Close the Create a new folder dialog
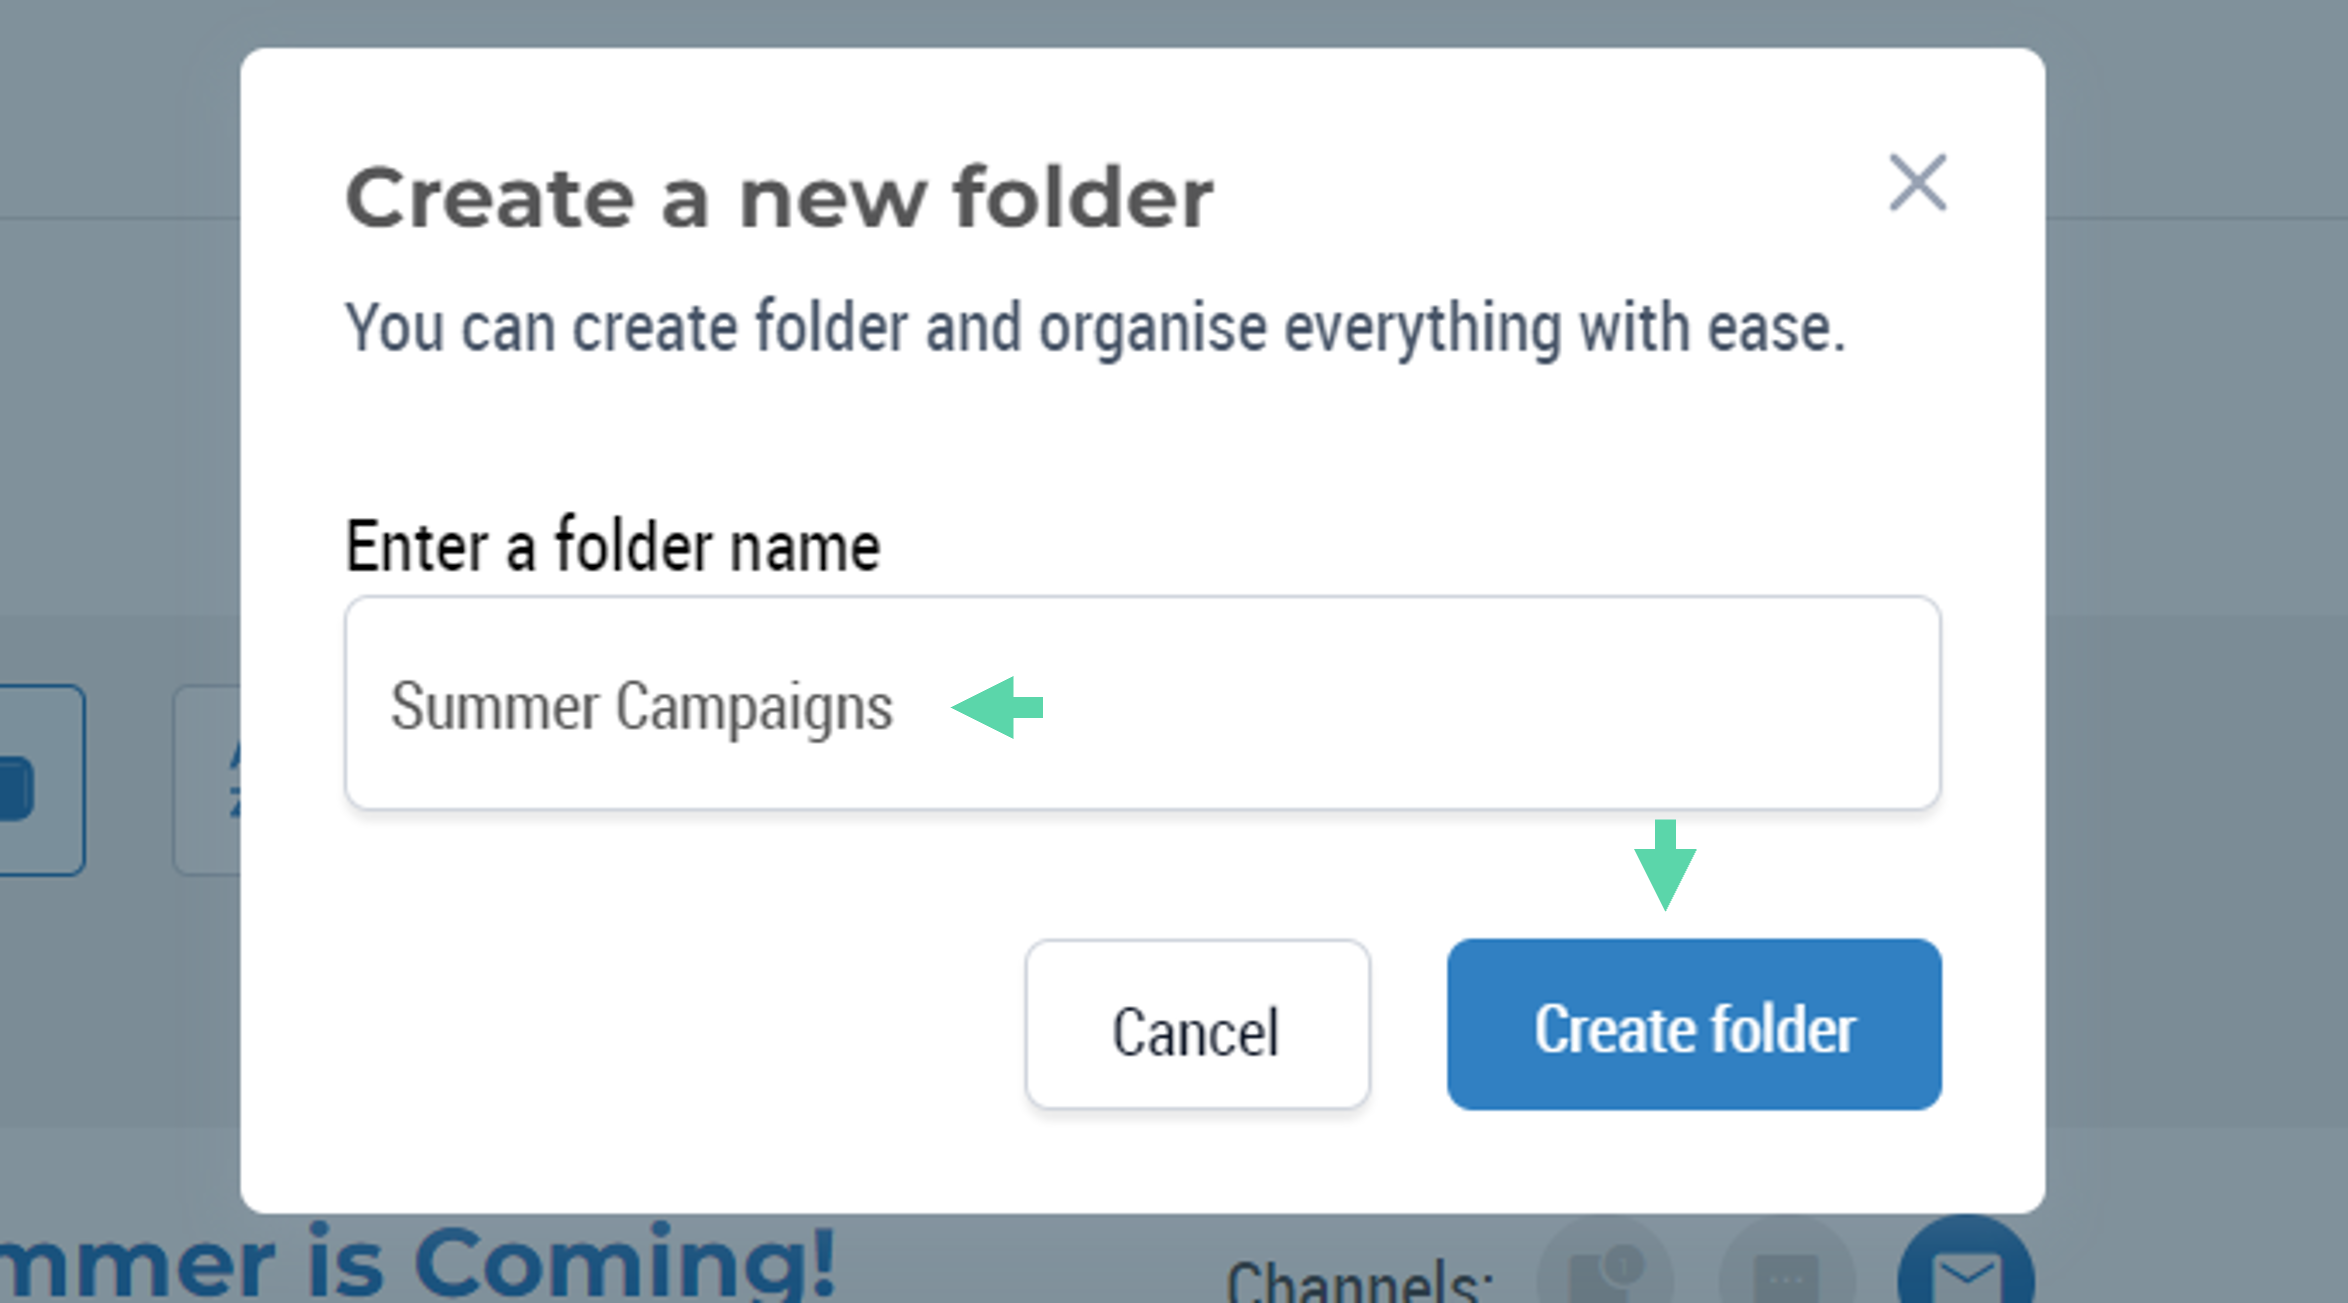Screen dimensions: 2348x1303 pyautogui.click(x=1917, y=182)
